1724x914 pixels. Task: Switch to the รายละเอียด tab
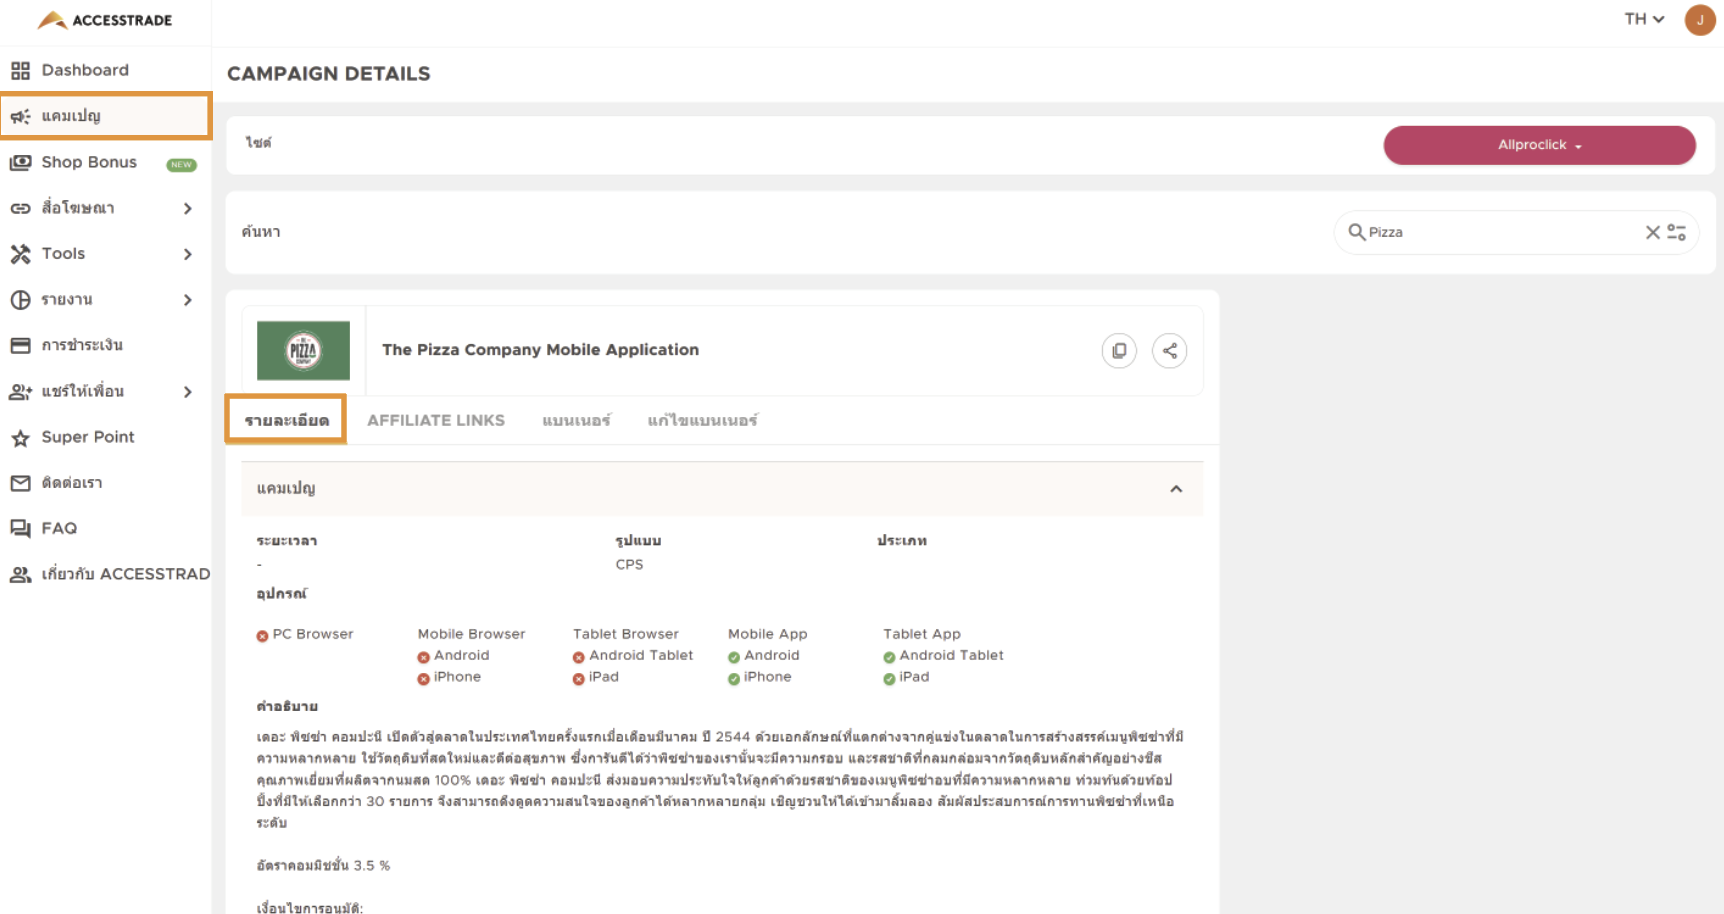point(286,420)
